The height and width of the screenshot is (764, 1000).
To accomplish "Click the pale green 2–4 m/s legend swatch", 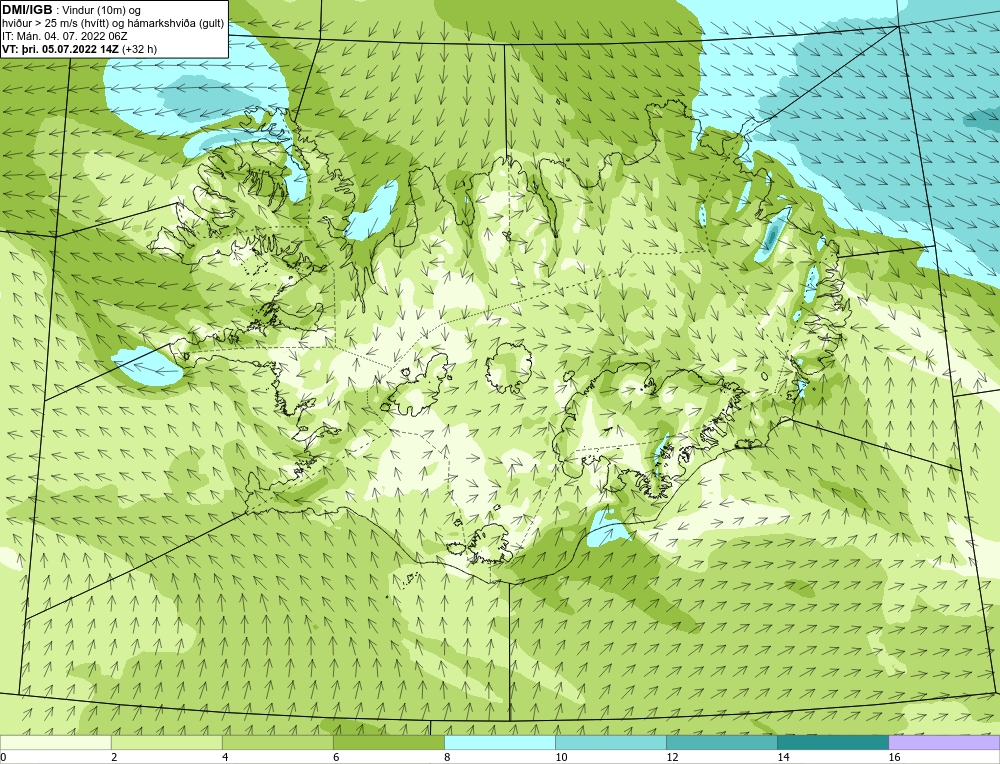I will coord(166,742).
